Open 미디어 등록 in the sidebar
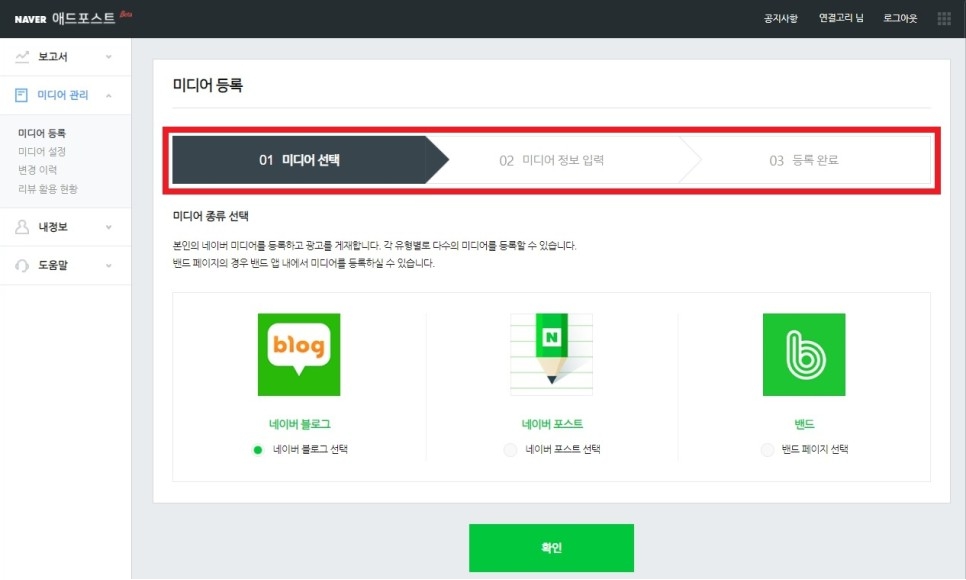 pyautogui.click(x=42, y=133)
